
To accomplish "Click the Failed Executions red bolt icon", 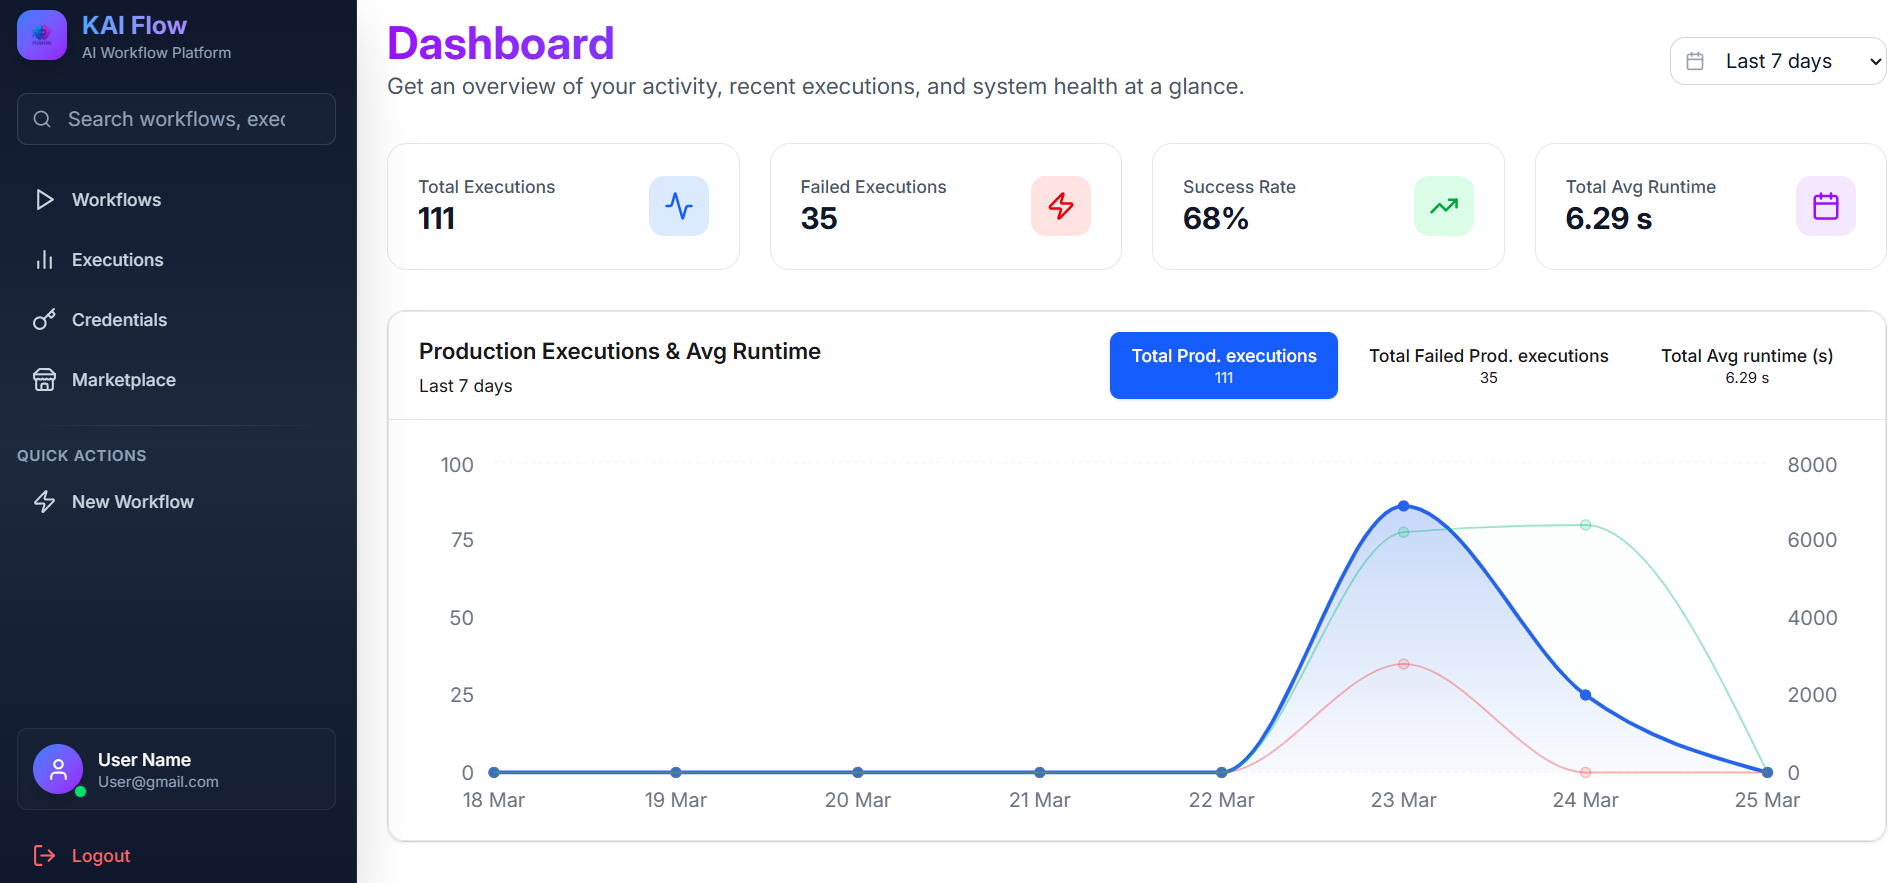I will point(1061,206).
